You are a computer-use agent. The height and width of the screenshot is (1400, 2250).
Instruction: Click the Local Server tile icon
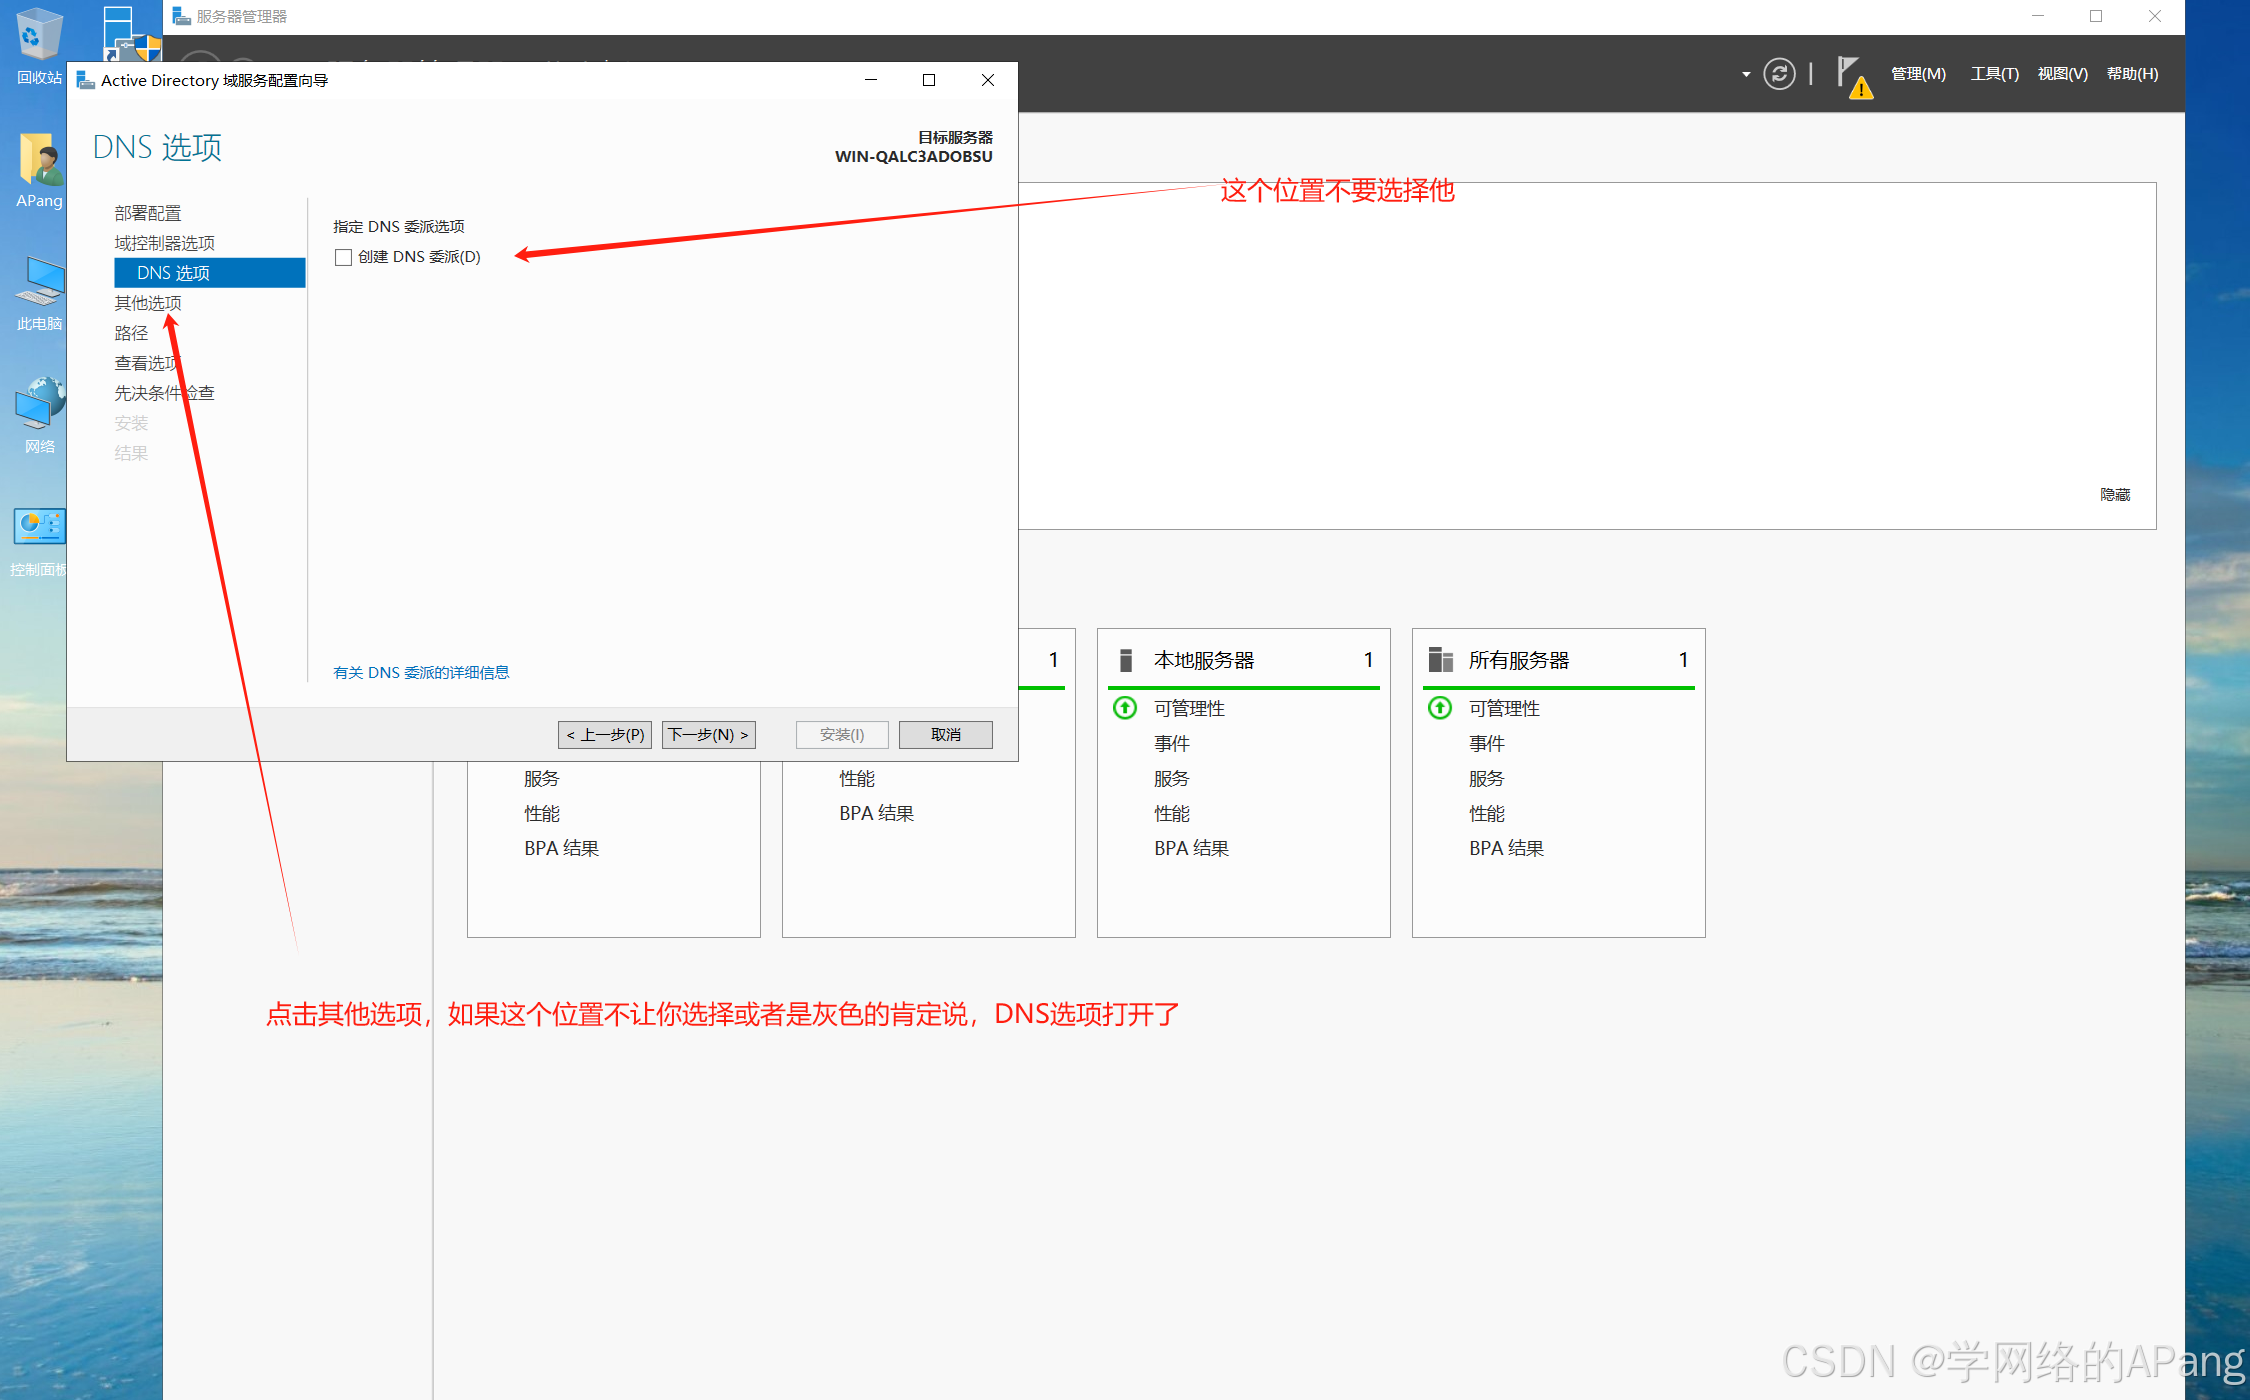pos(1126,660)
